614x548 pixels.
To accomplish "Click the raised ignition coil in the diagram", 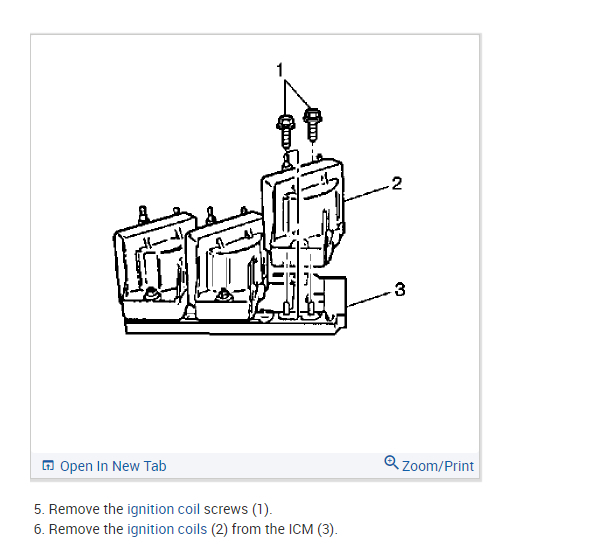I will (x=303, y=210).
